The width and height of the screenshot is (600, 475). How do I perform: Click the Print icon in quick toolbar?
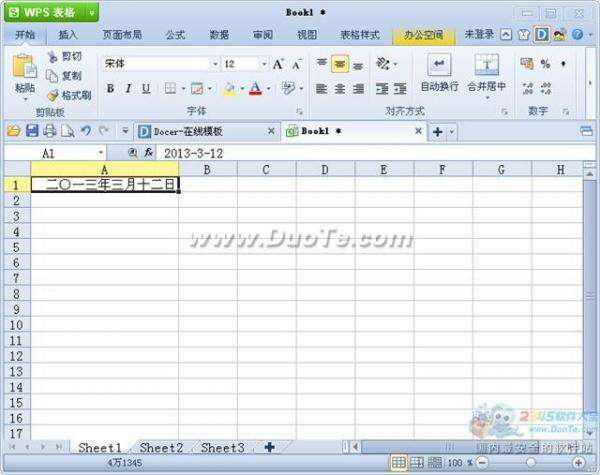(50, 131)
